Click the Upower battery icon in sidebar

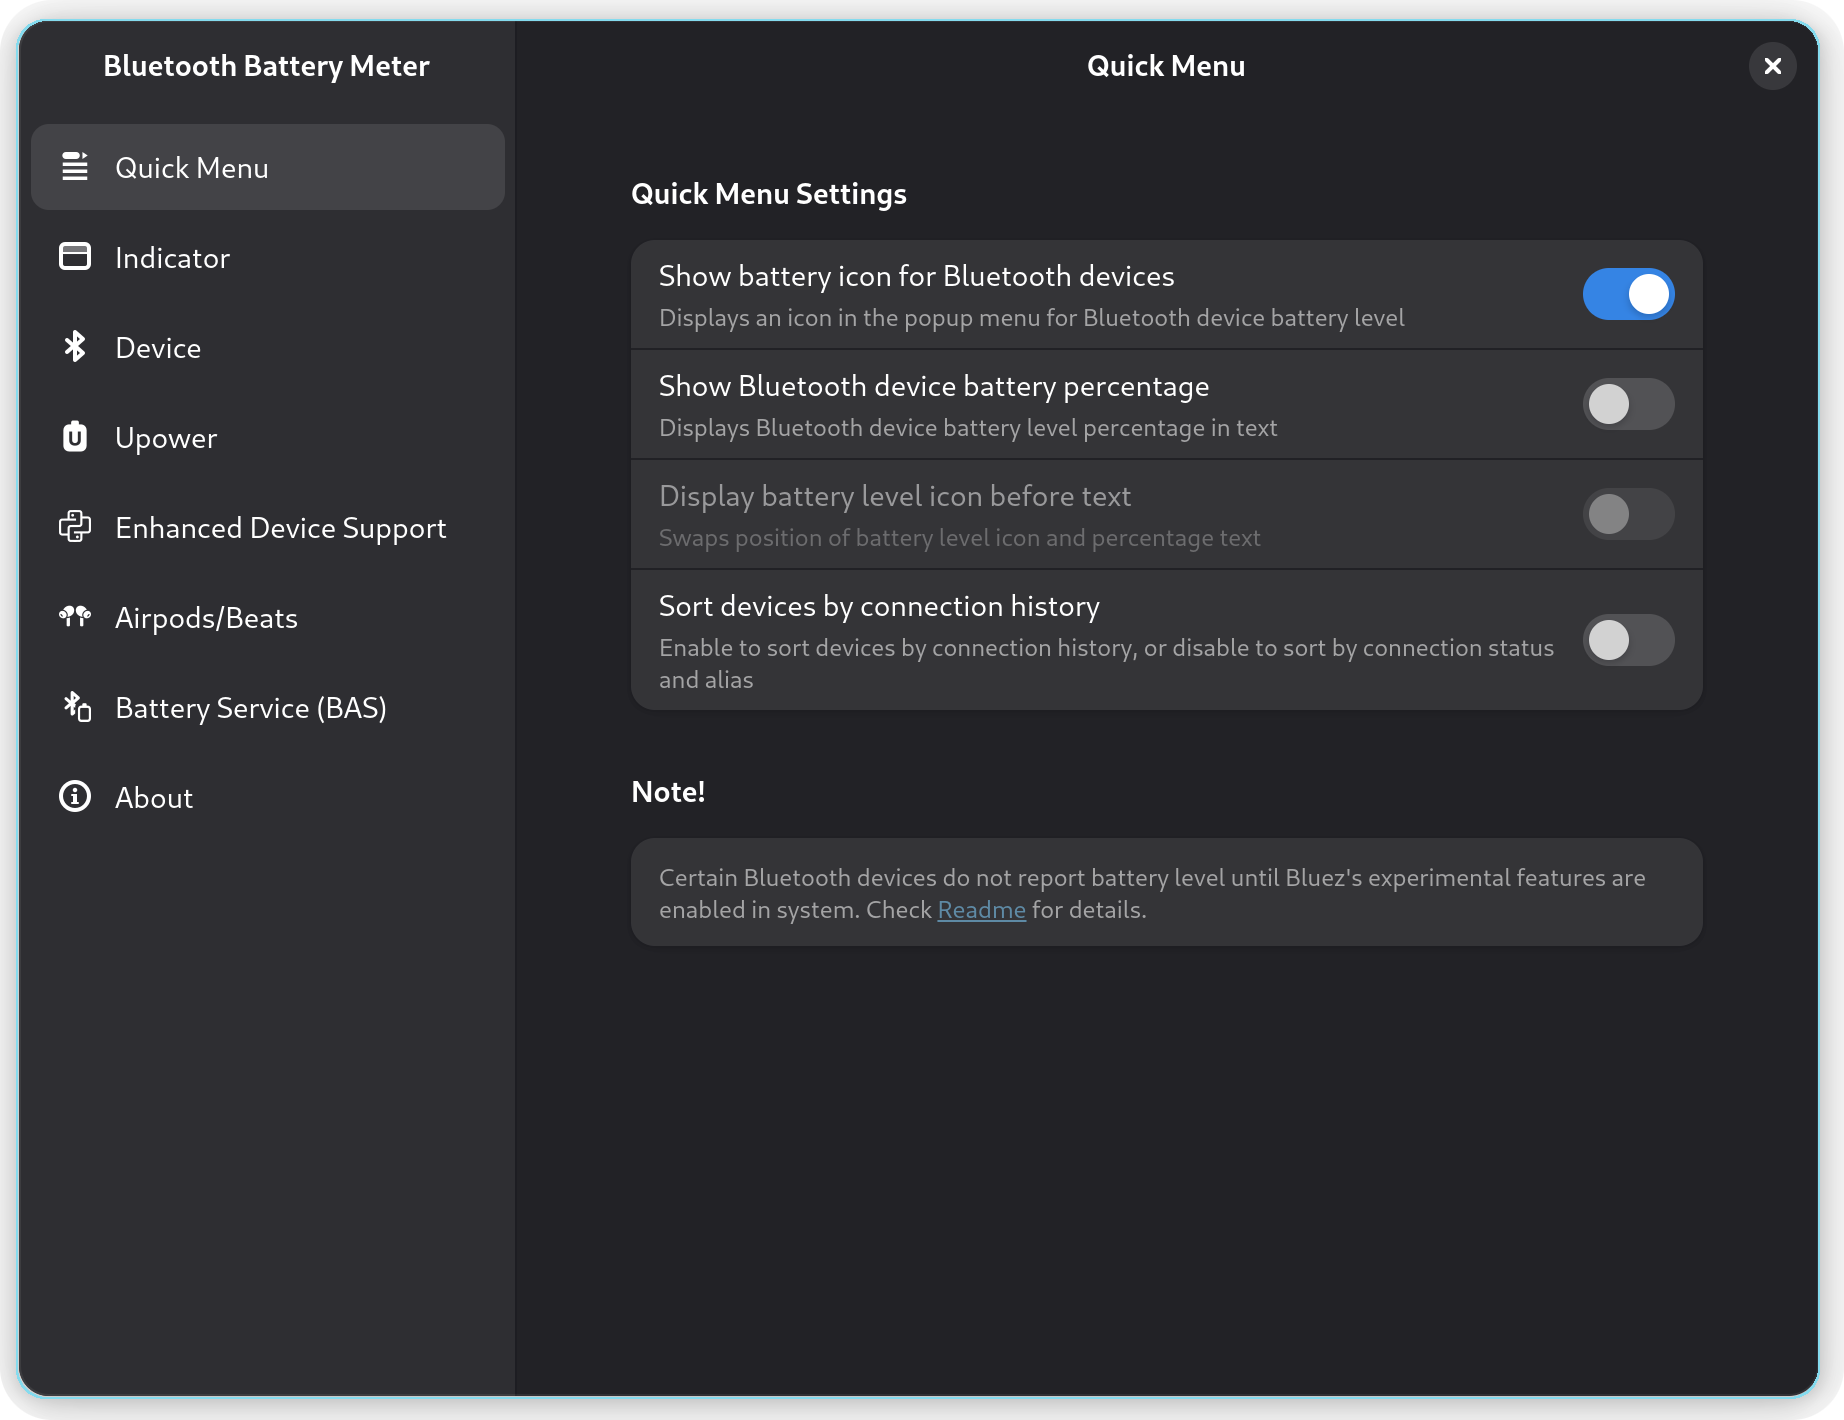click(x=75, y=437)
